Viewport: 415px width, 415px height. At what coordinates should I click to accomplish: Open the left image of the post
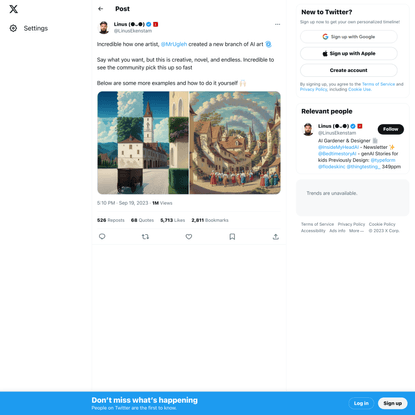point(143,143)
